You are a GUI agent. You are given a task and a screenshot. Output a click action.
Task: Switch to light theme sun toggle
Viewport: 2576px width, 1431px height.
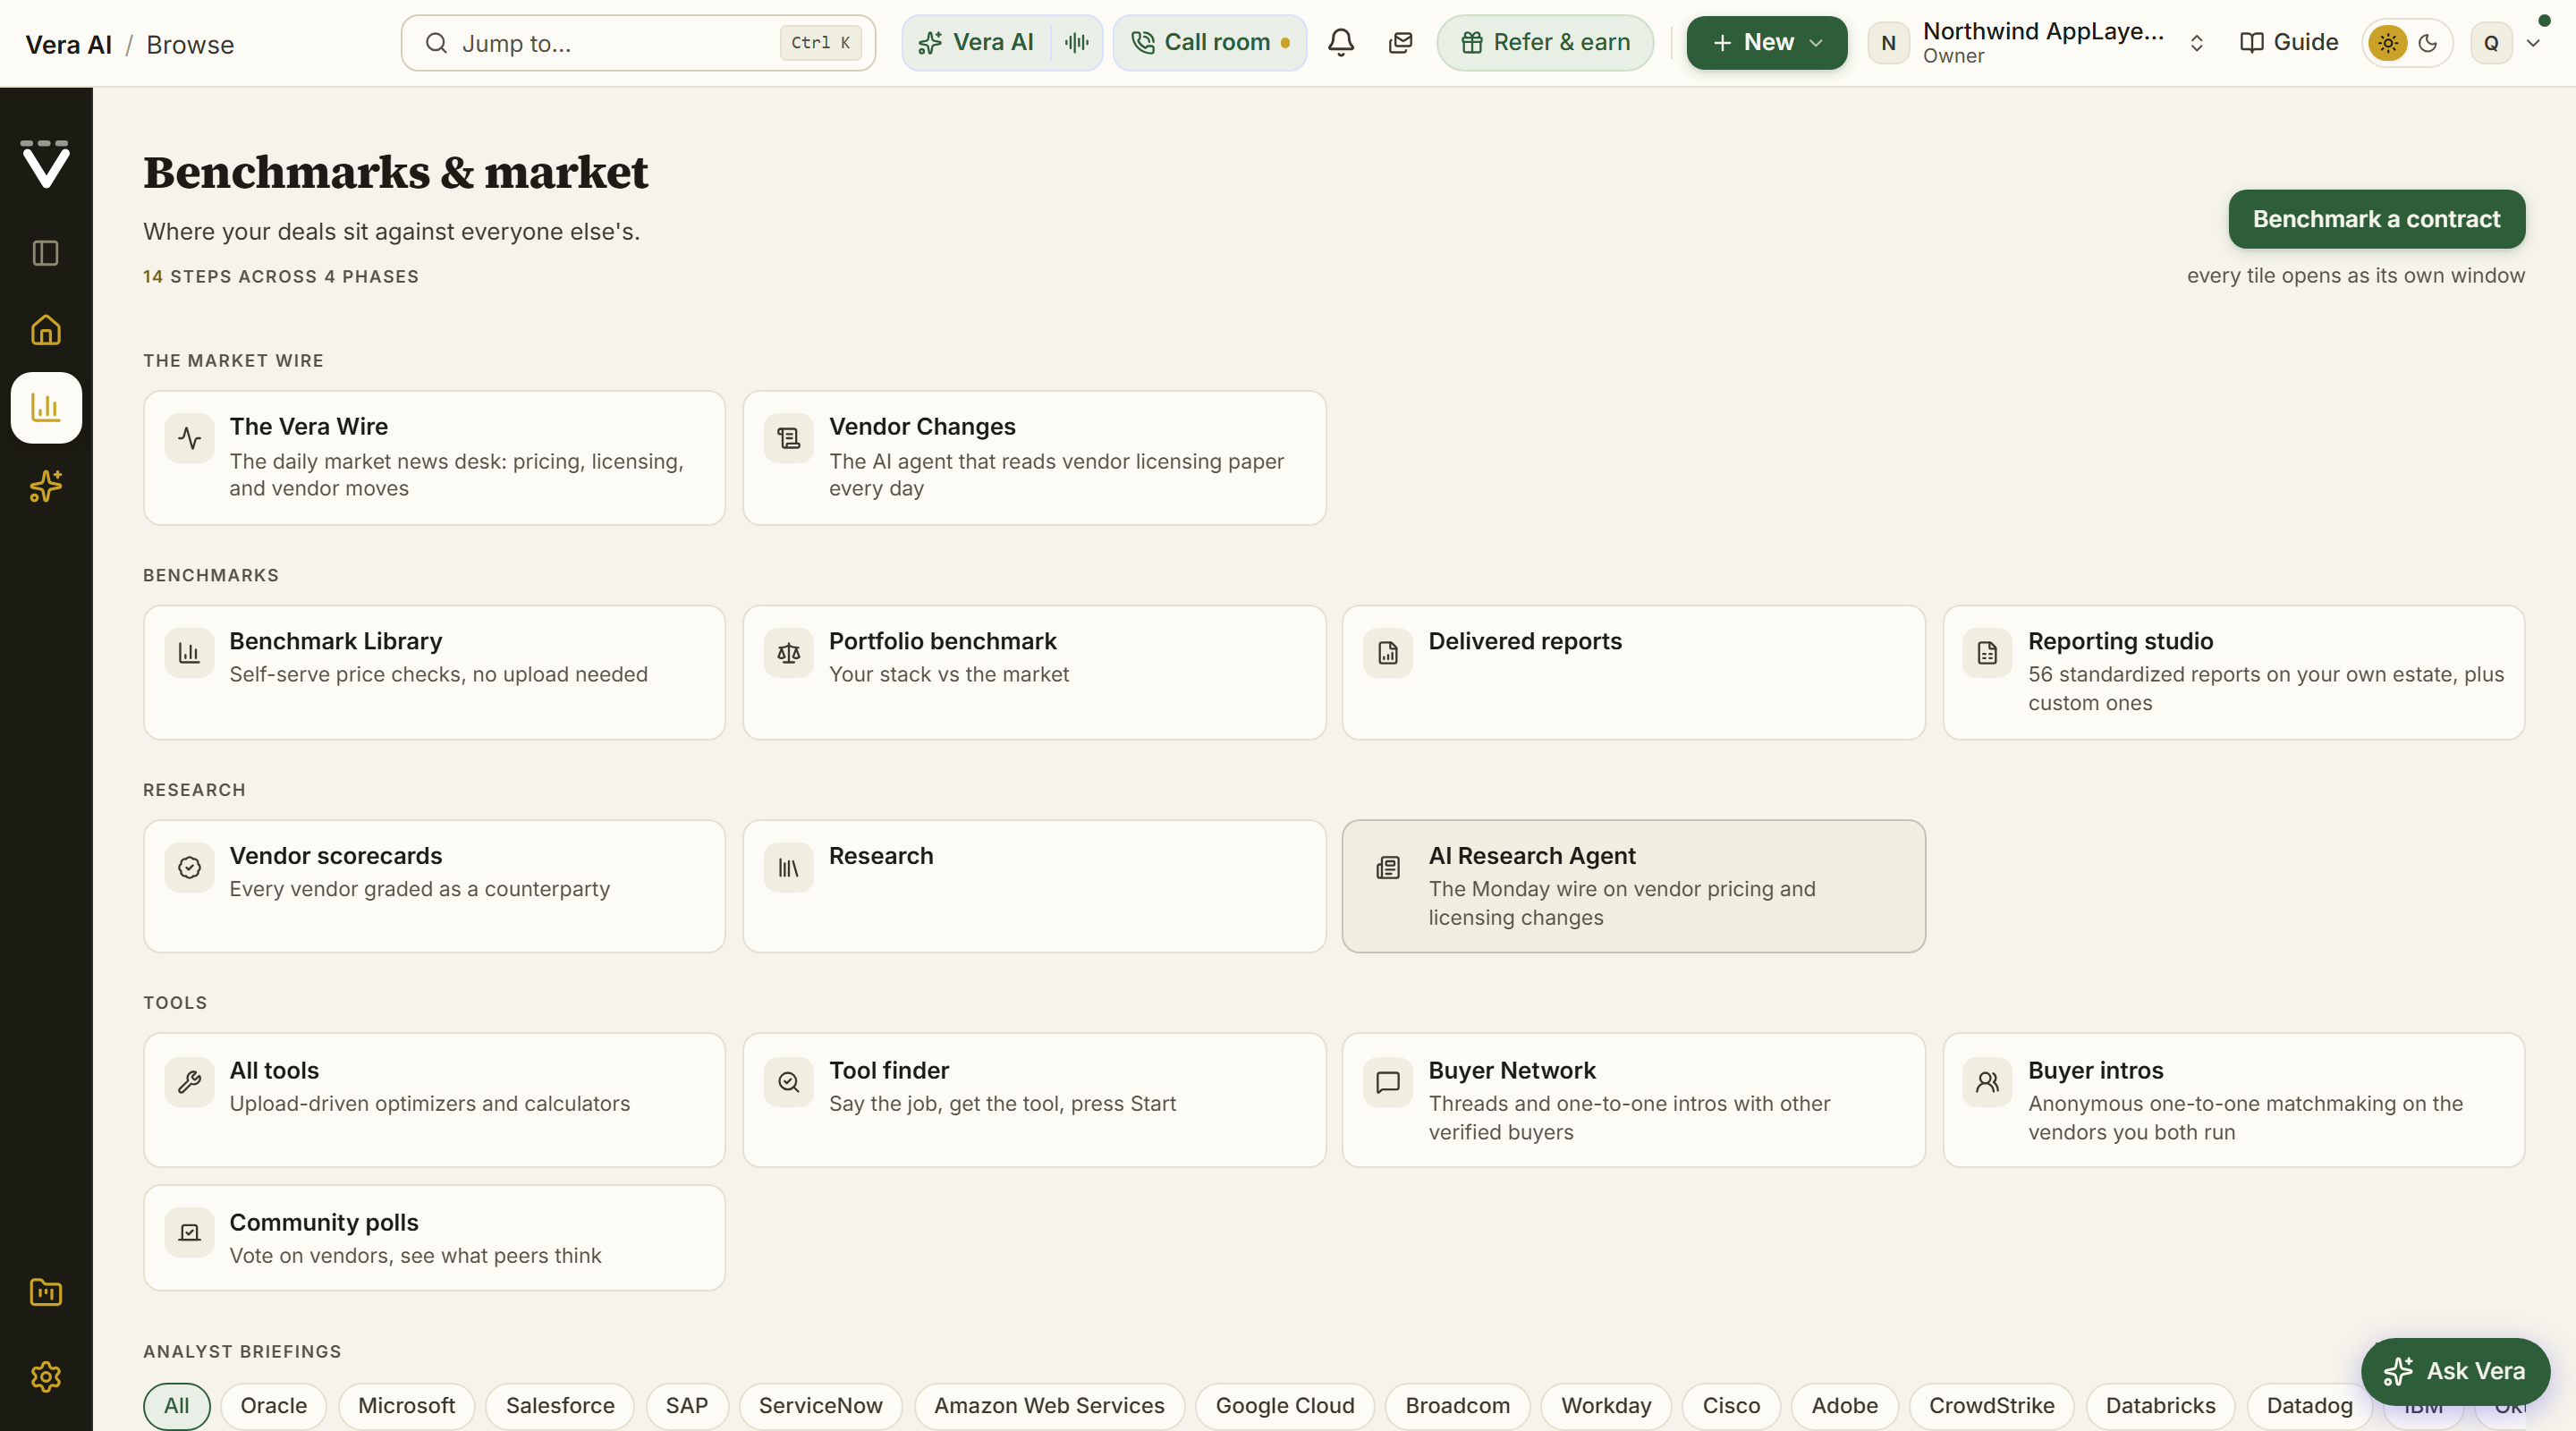click(x=2388, y=43)
